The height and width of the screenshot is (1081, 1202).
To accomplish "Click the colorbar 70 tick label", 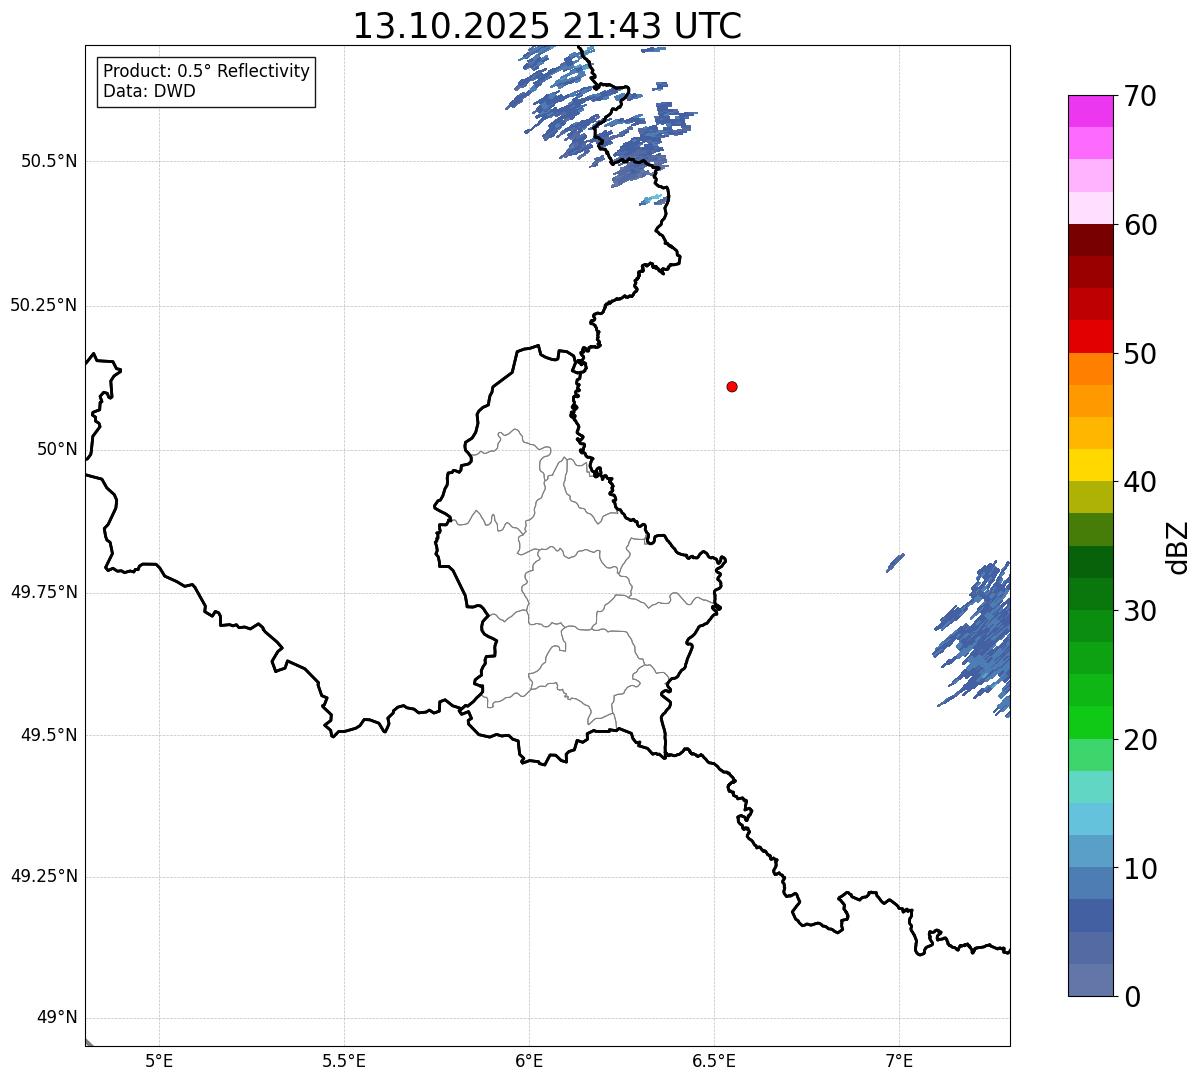I will (1140, 96).
